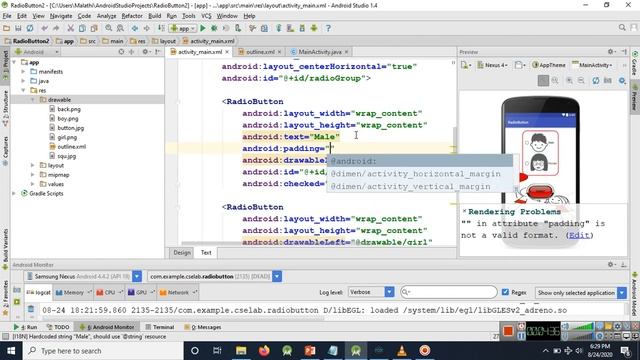Click the Preview refresh icon

(596, 81)
